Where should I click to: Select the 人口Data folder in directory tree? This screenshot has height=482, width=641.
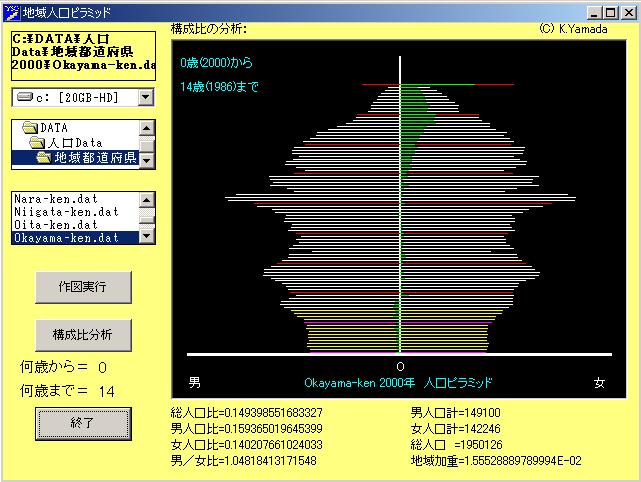pos(75,143)
